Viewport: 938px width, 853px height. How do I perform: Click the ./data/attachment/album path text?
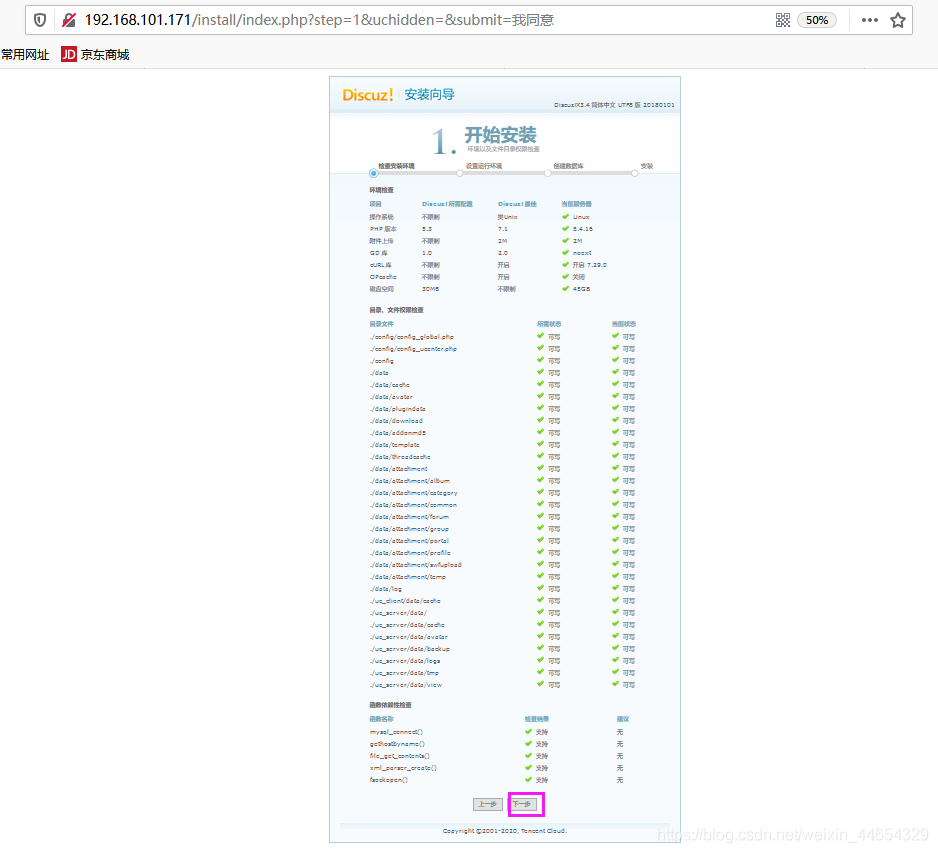tap(410, 480)
